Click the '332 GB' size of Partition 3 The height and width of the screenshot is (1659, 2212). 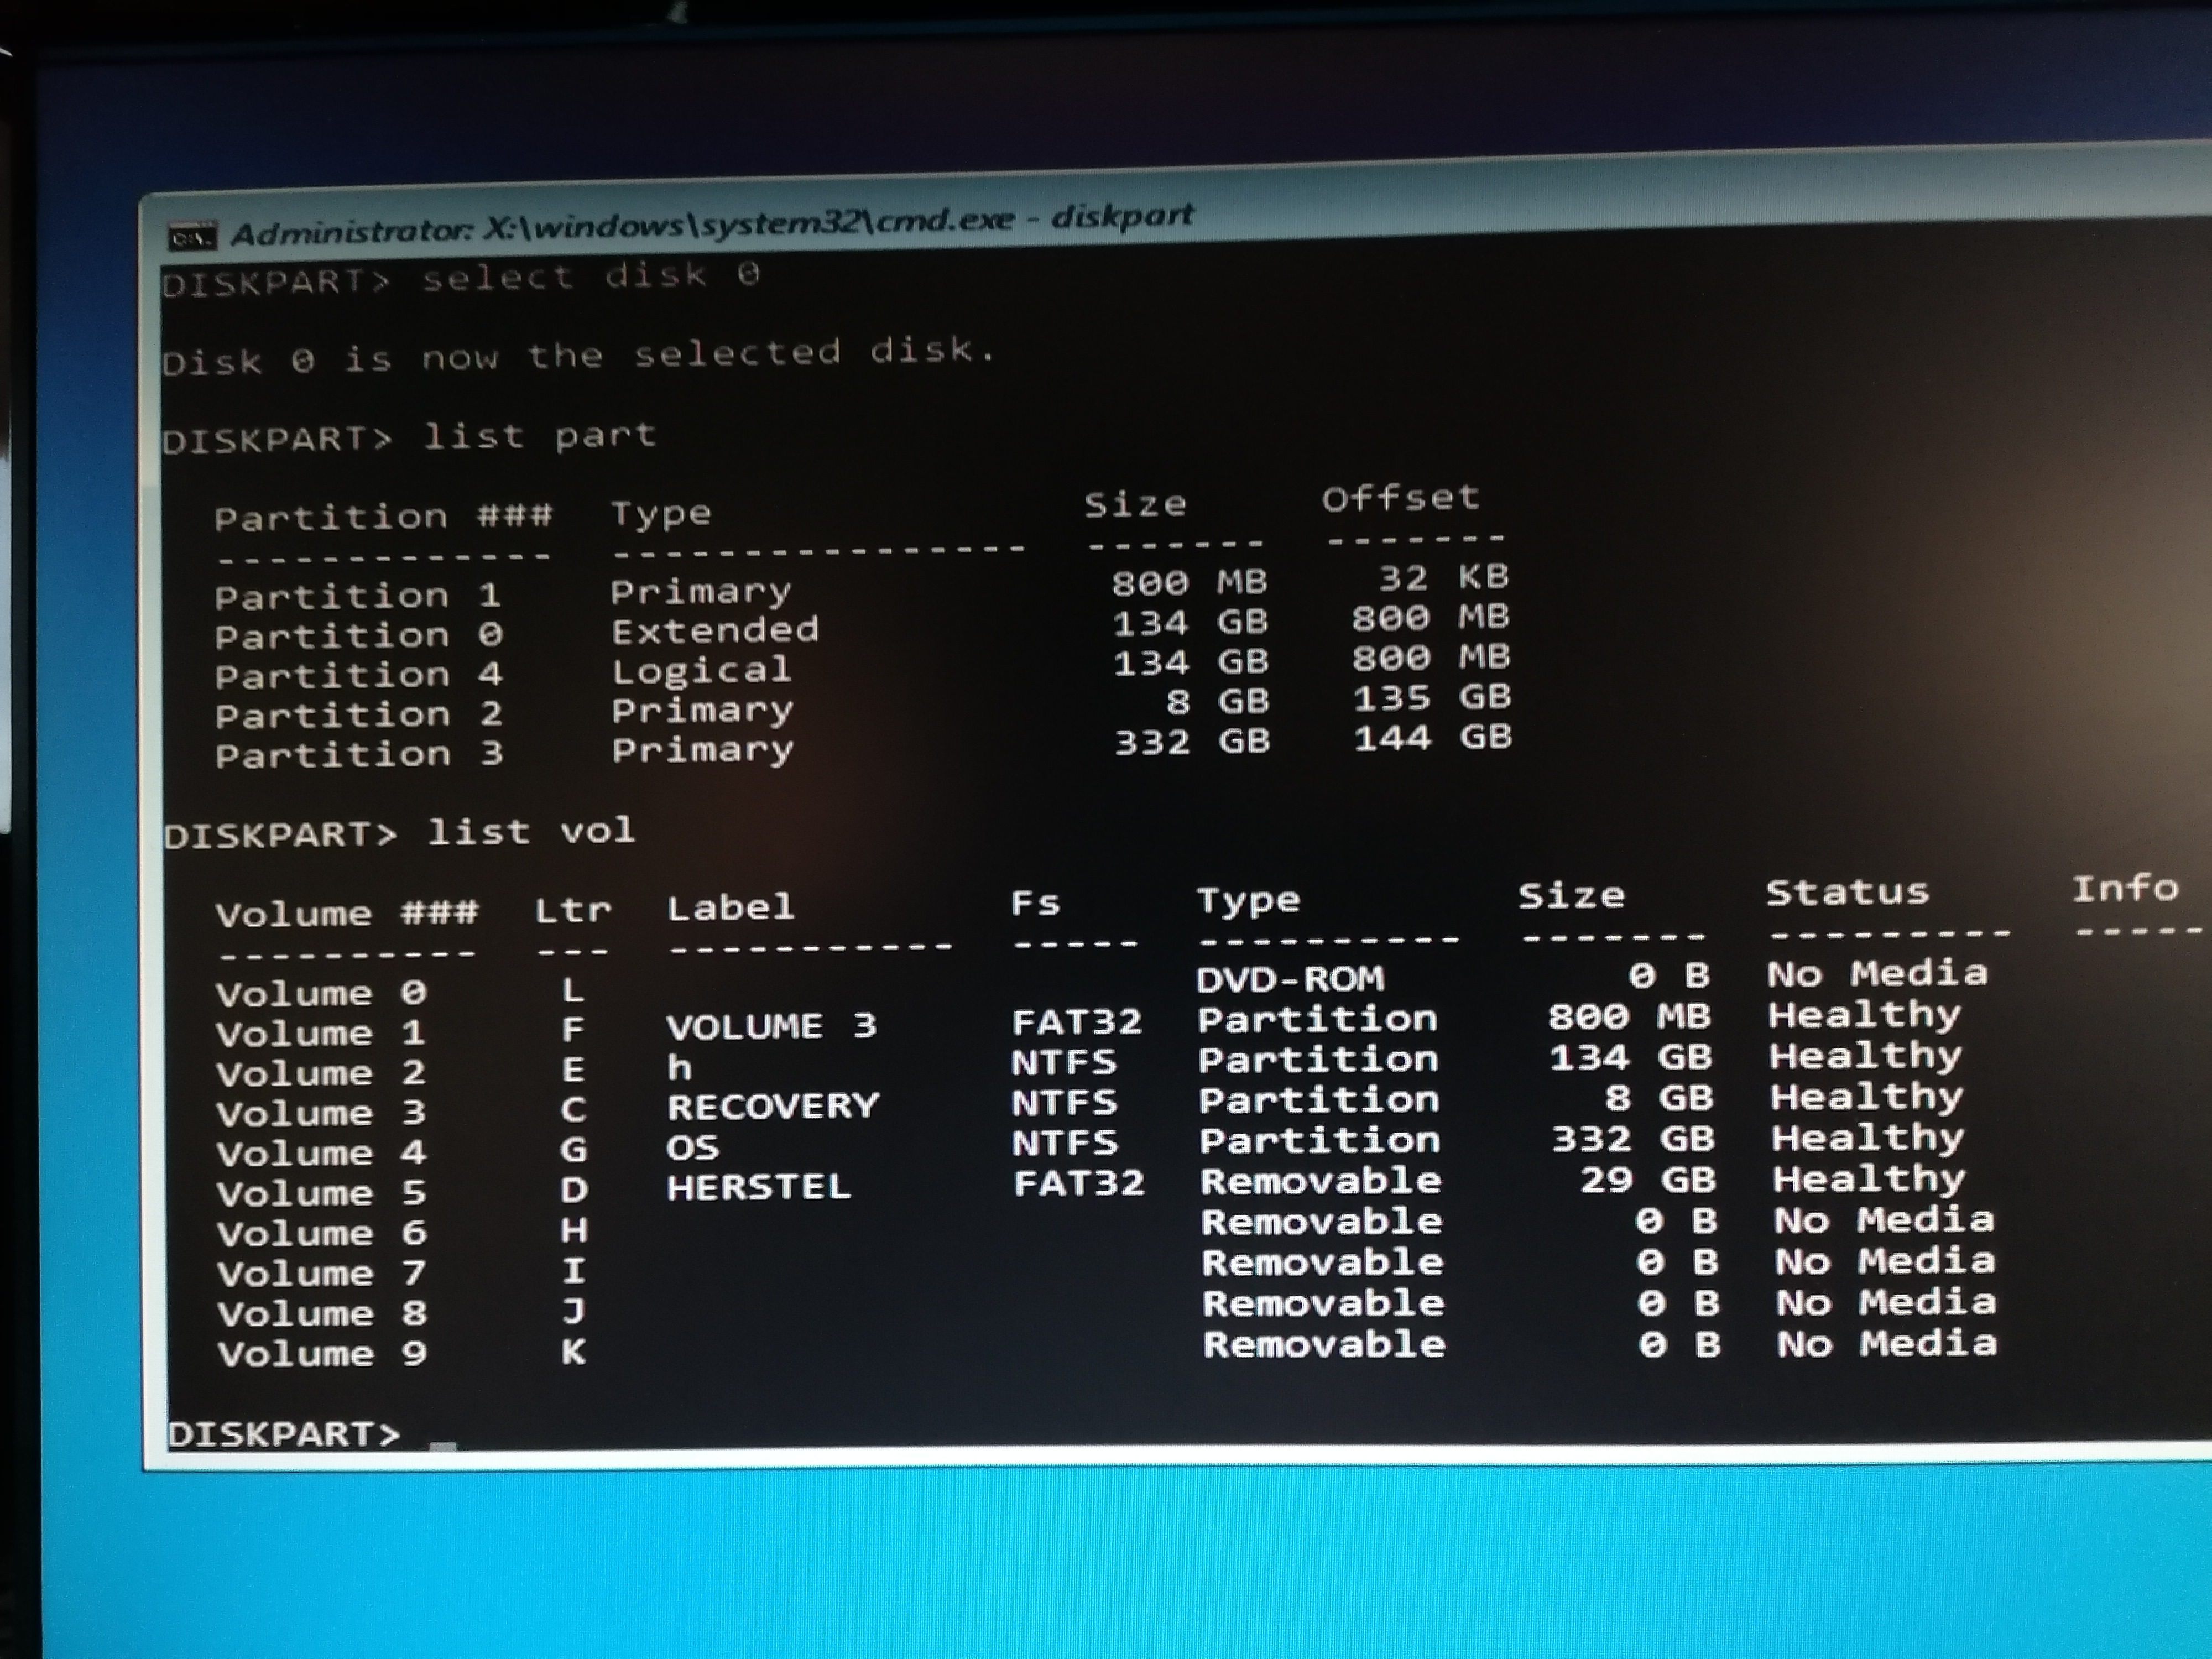tap(1192, 742)
